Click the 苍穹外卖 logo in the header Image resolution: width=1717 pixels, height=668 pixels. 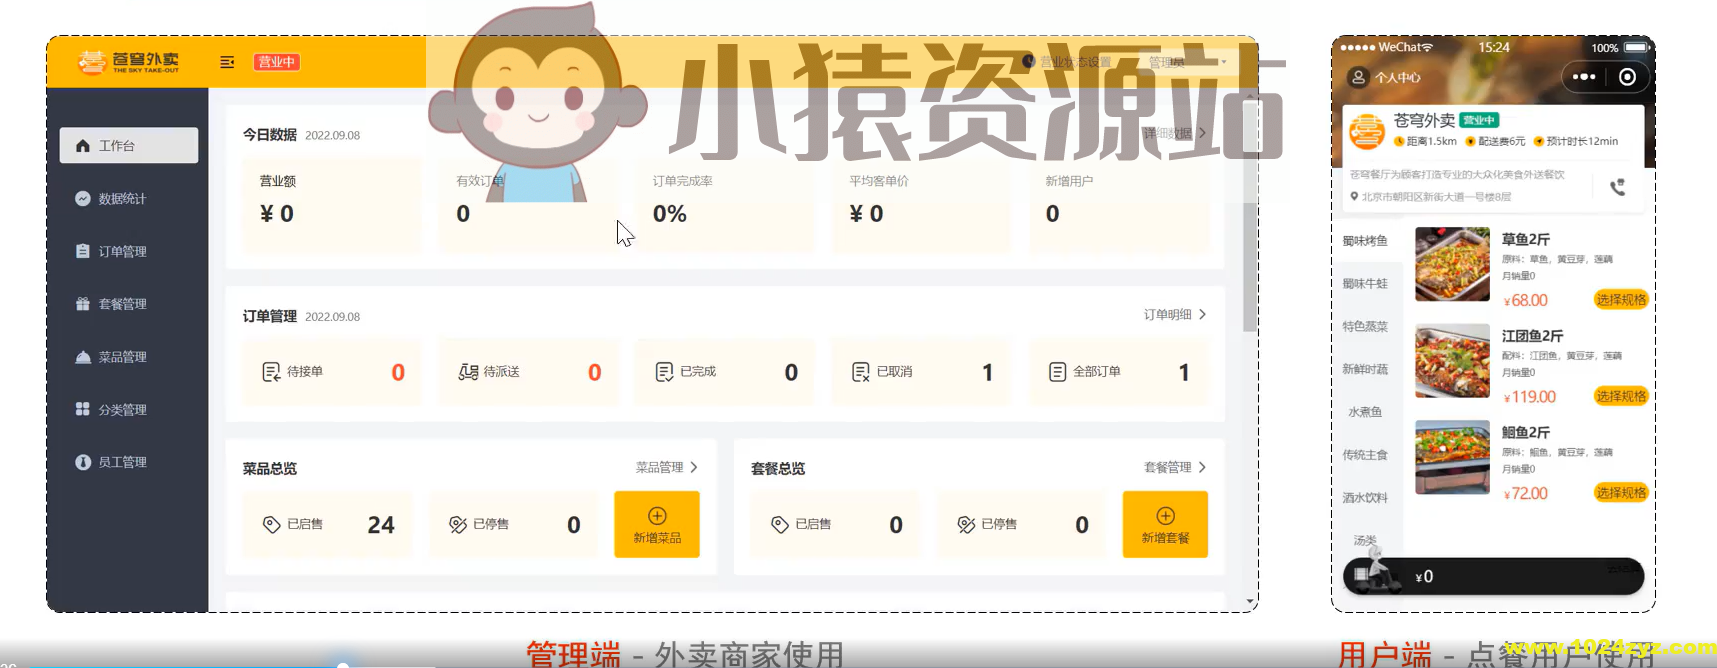[129, 62]
